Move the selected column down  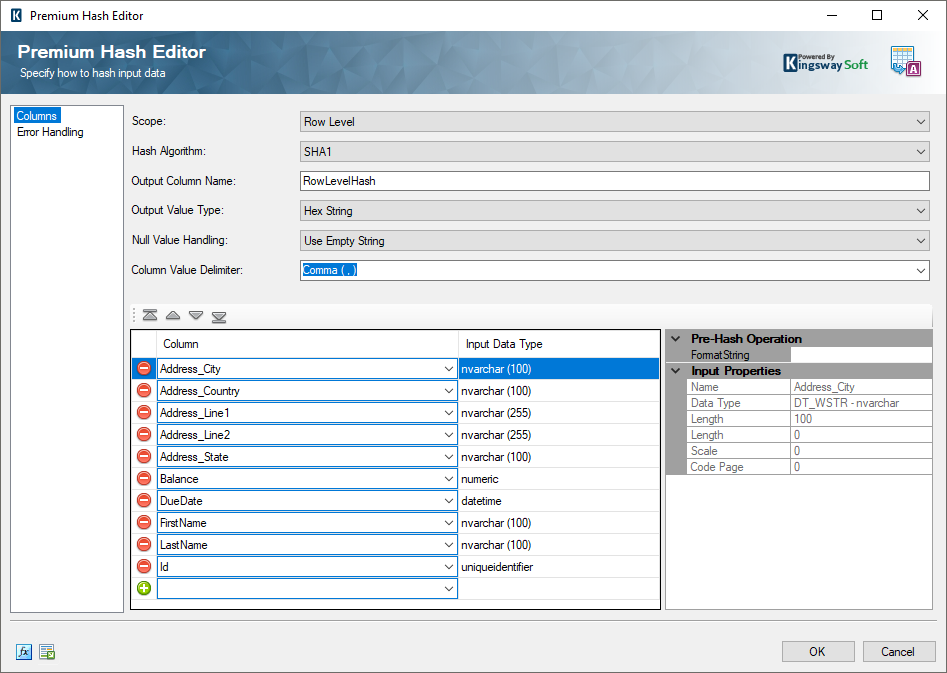pyautogui.click(x=195, y=315)
